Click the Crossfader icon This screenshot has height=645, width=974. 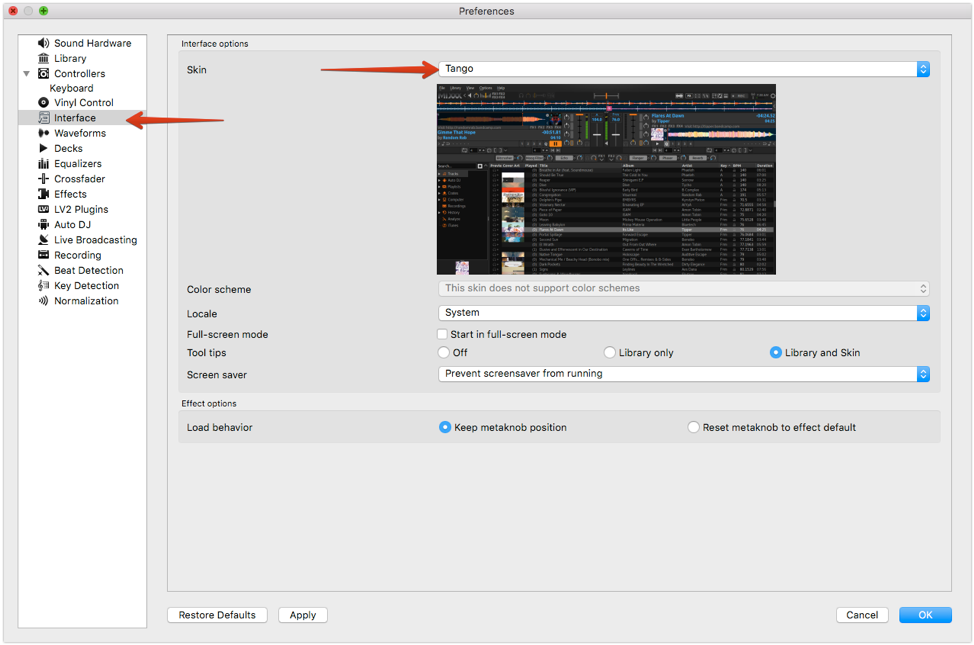(x=43, y=179)
